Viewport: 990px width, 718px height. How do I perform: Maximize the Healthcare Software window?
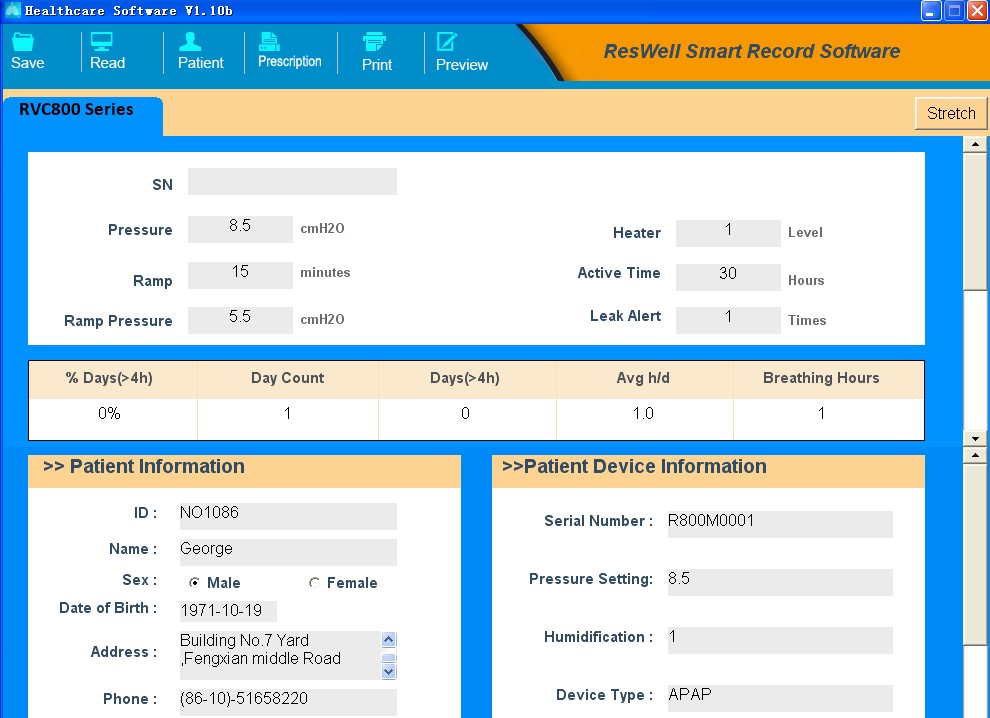[954, 11]
